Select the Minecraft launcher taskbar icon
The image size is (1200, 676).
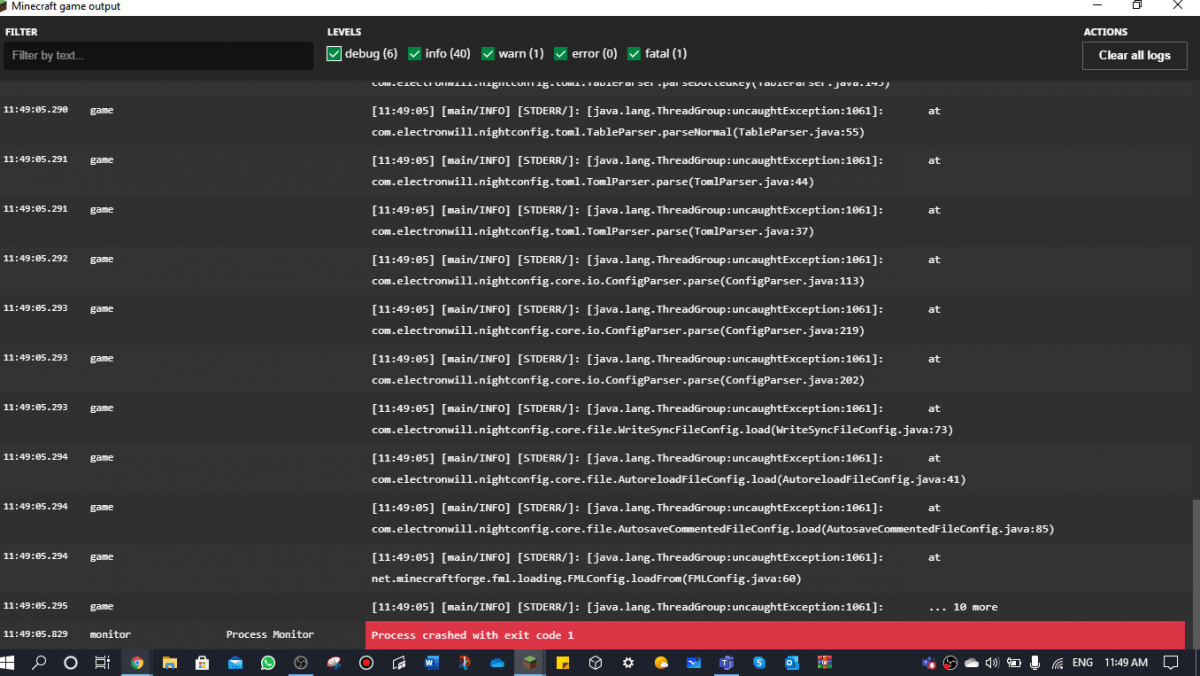tap(530, 663)
